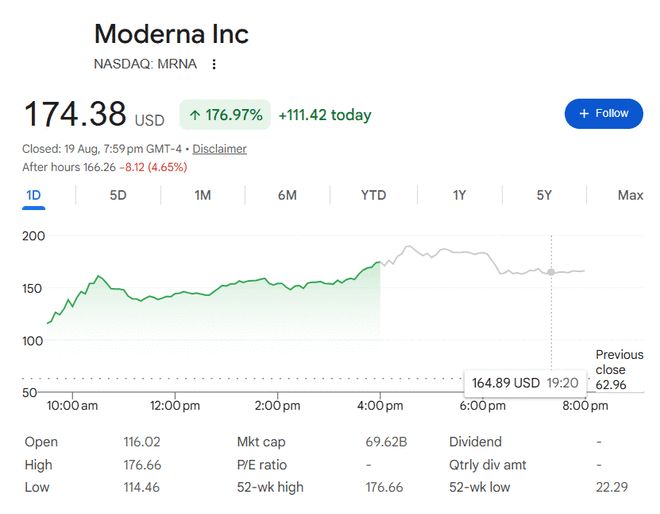Show the 6M chart range
Screen dimensions: 660x514
pyautogui.click(x=287, y=195)
